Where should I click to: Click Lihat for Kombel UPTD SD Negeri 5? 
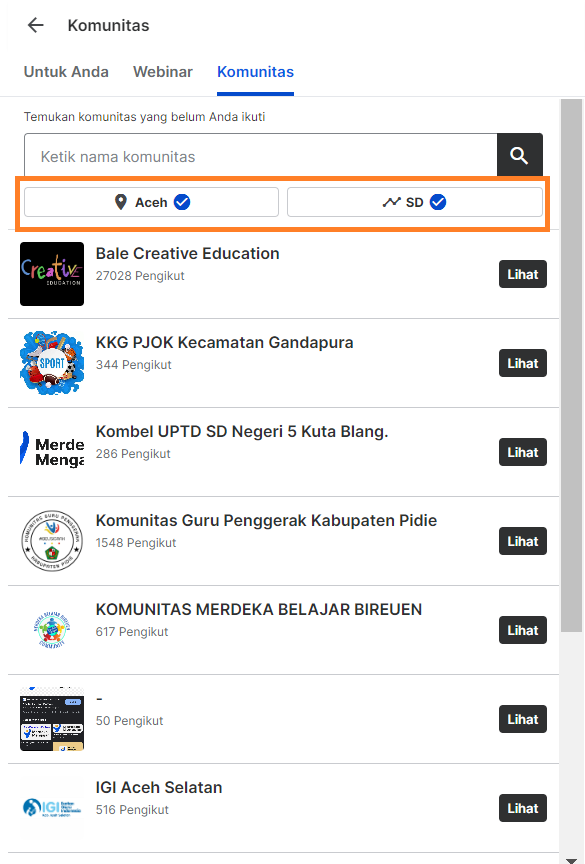tap(523, 452)
